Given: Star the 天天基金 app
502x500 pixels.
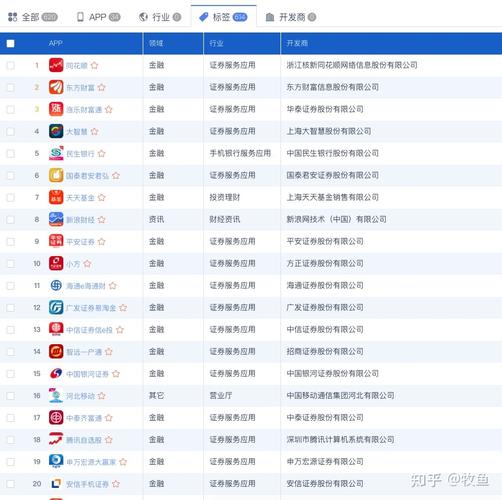Looking at the screenshot, I should click(102, 197).
